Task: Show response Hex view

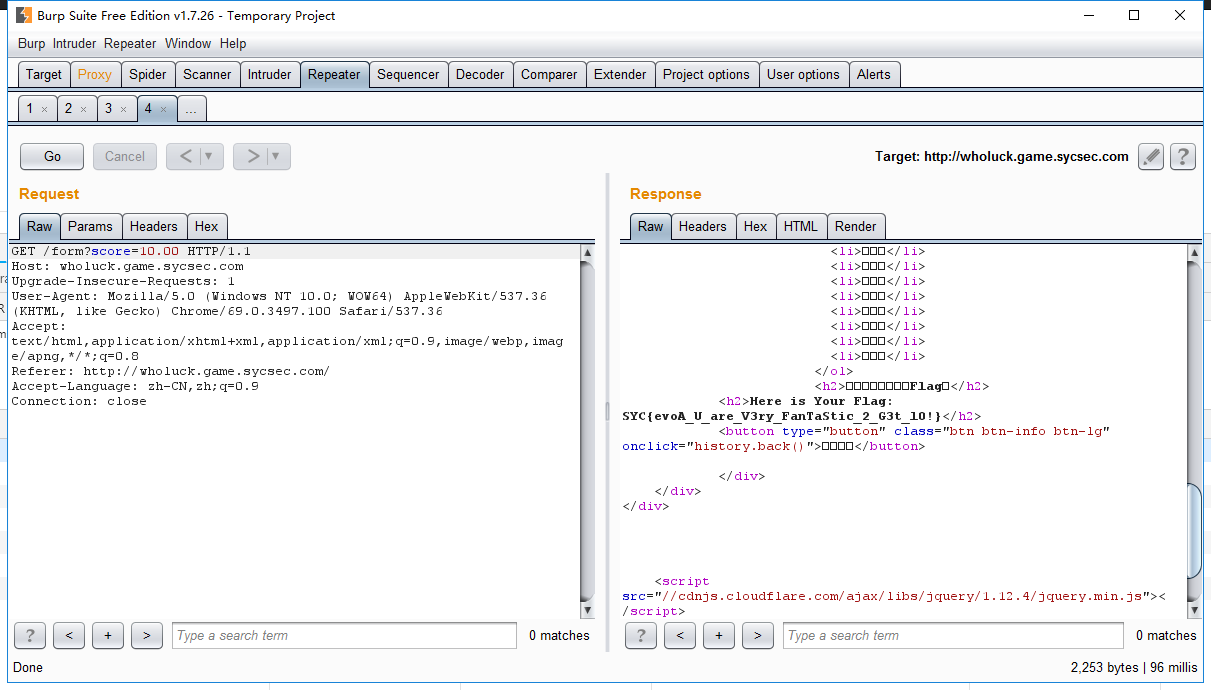Action: point(756,226)
